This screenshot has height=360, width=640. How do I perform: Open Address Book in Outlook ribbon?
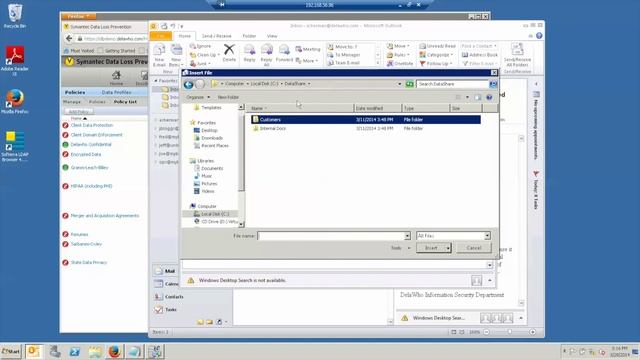pos(480,55)
